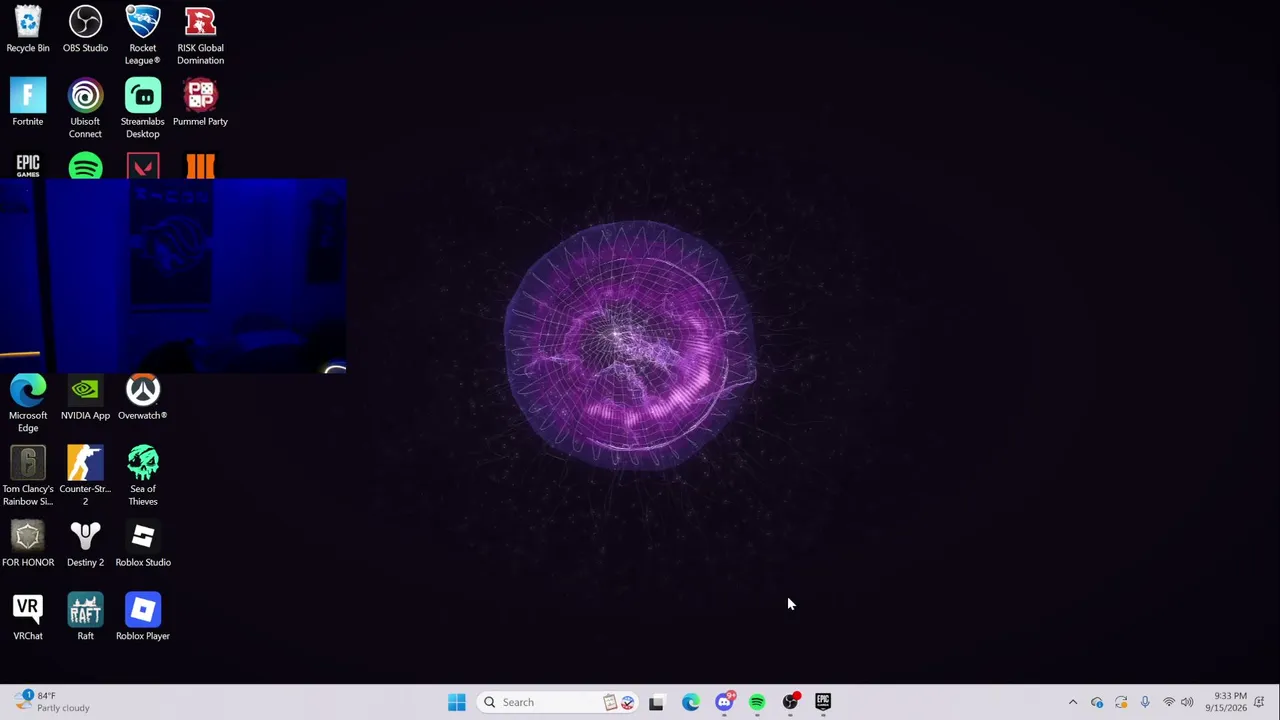This screenshot has width=1280, height=720.
Task: Click the Spotify desktop icon
Action: [85, 166]
